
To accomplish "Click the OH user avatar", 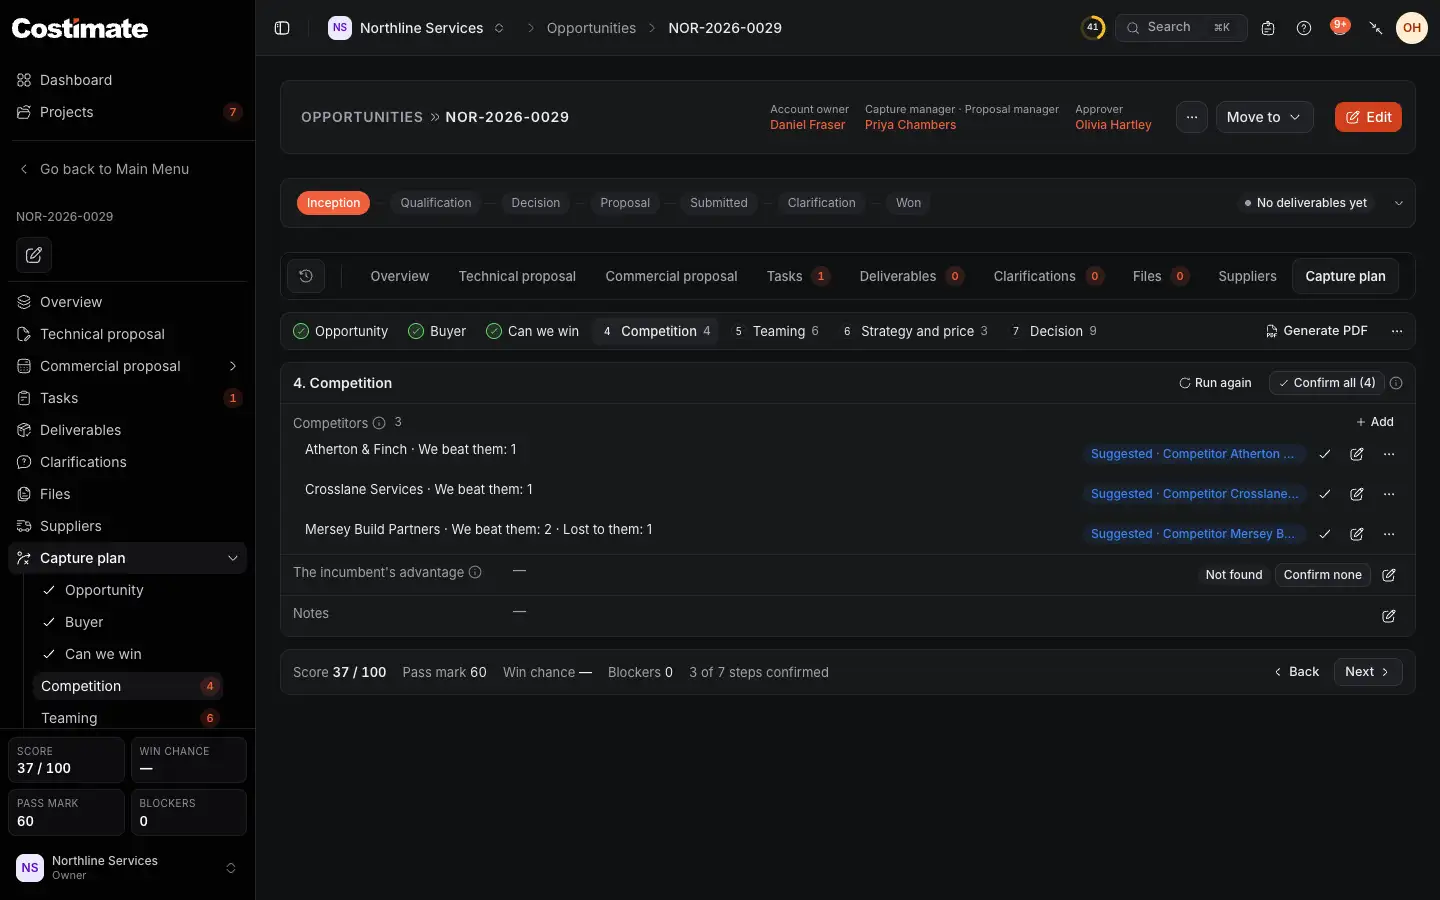I will [x=1412, y=28].
